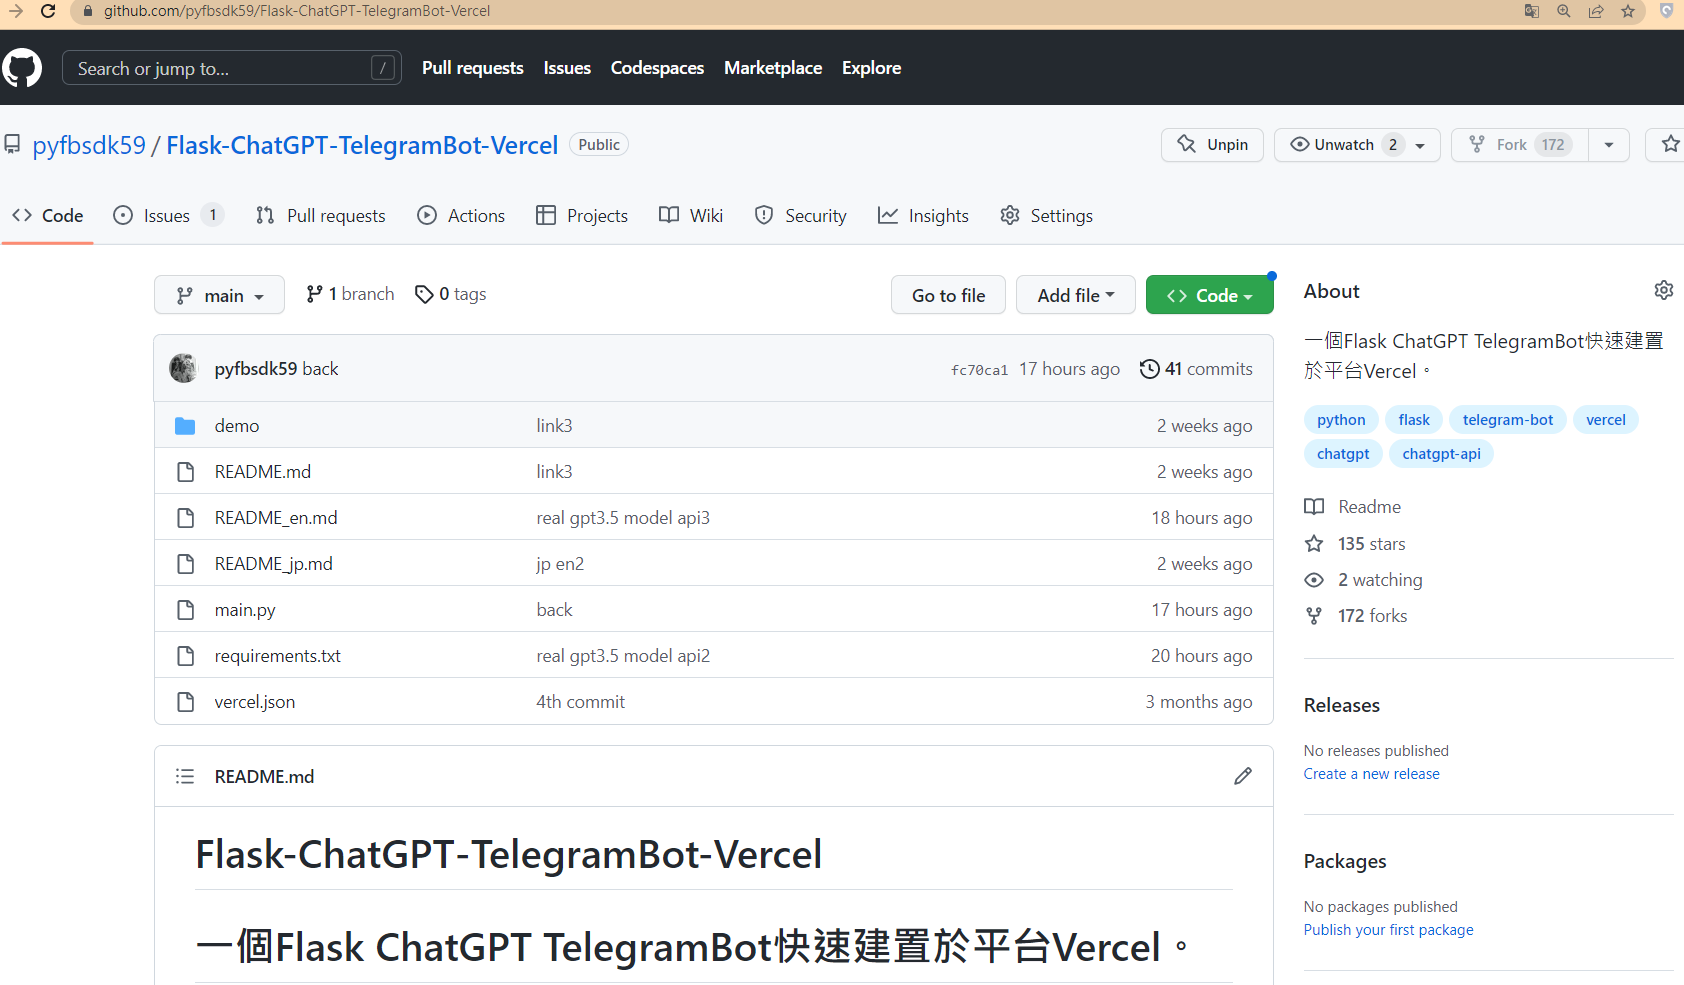Open the README_en.md file

pyautogui.click(x=276, y=518)
